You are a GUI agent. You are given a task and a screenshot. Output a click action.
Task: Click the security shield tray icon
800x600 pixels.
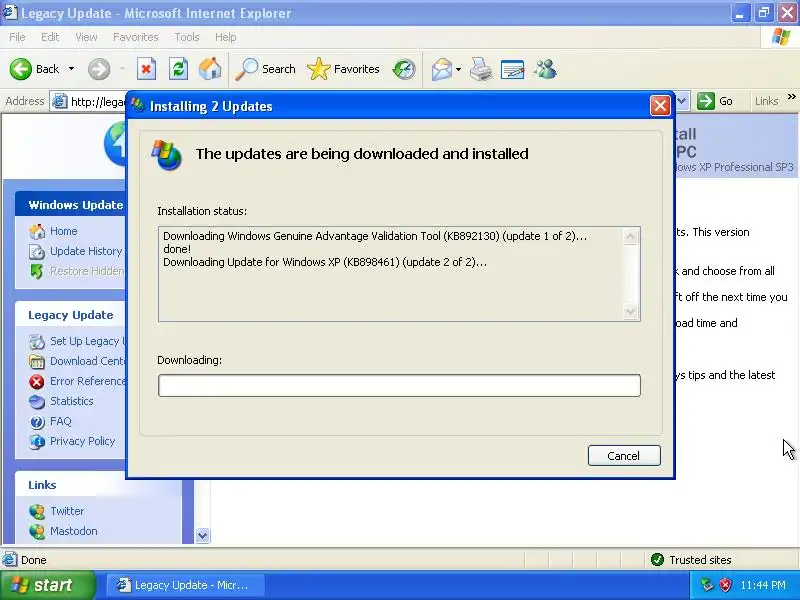(x=725, y=585)
